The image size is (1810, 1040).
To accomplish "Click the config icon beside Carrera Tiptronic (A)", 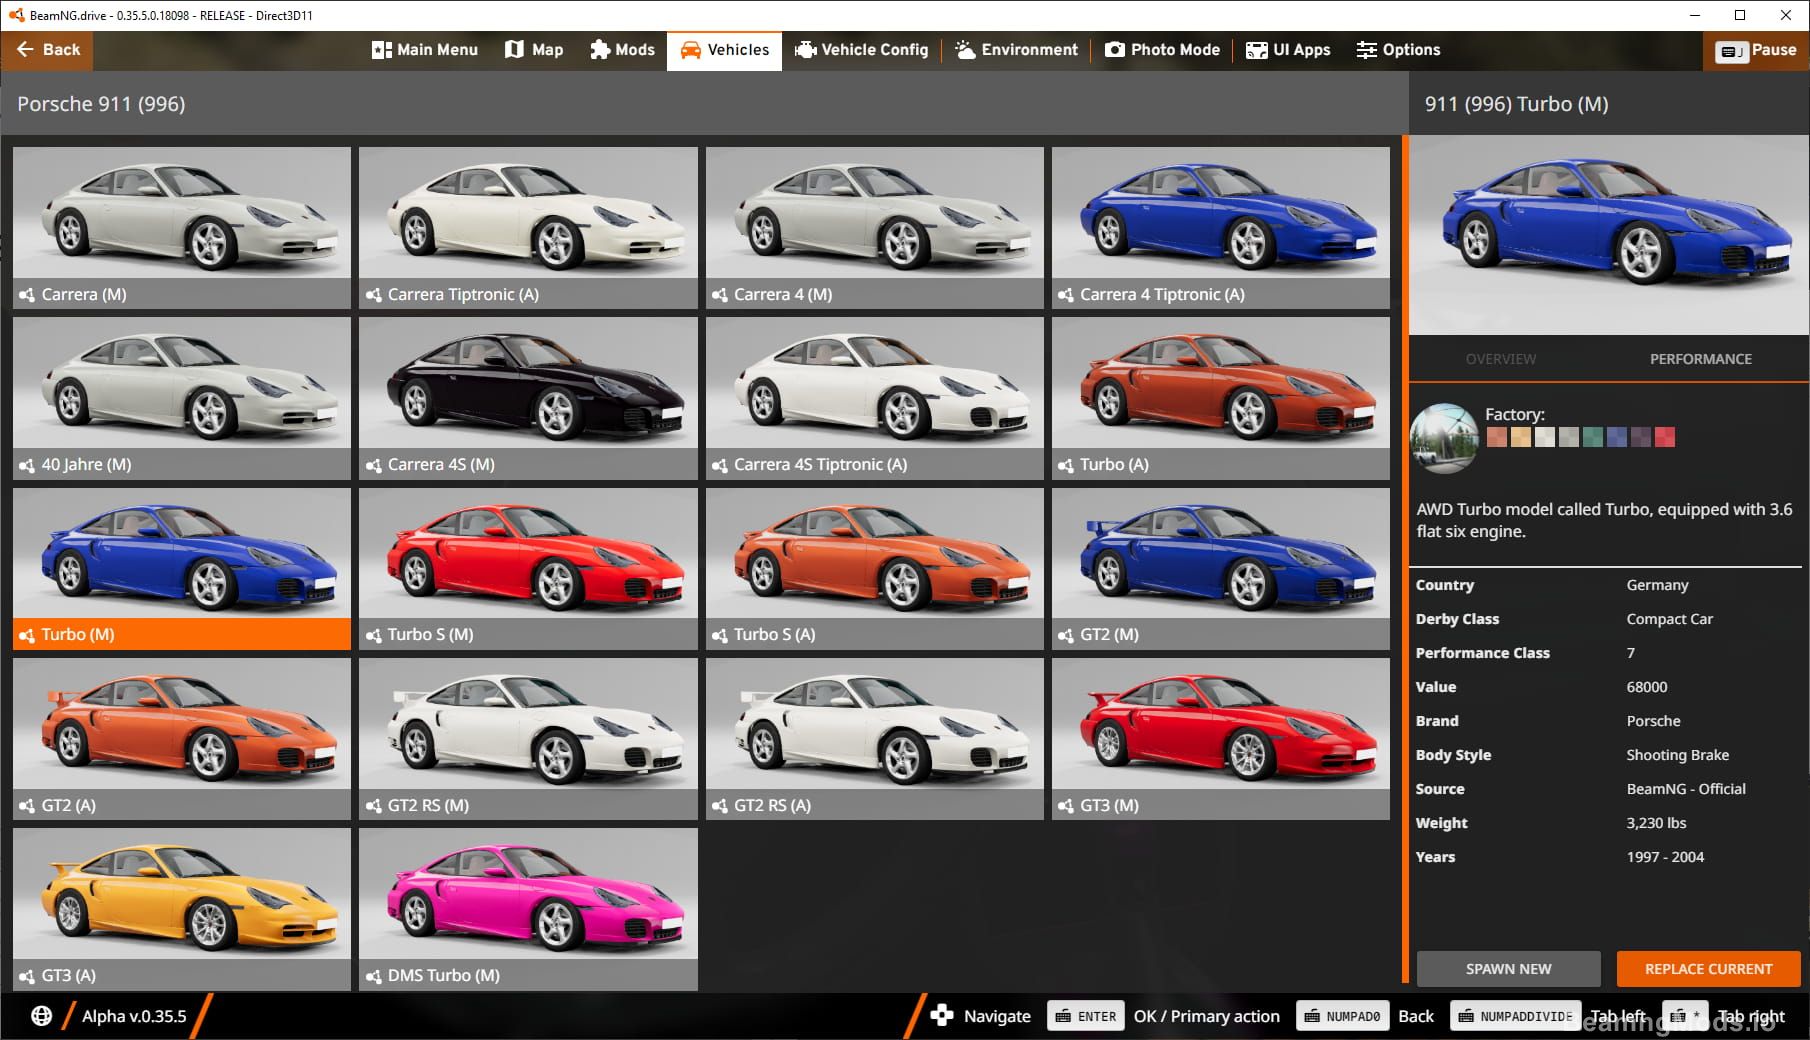I will coord(373,295).
